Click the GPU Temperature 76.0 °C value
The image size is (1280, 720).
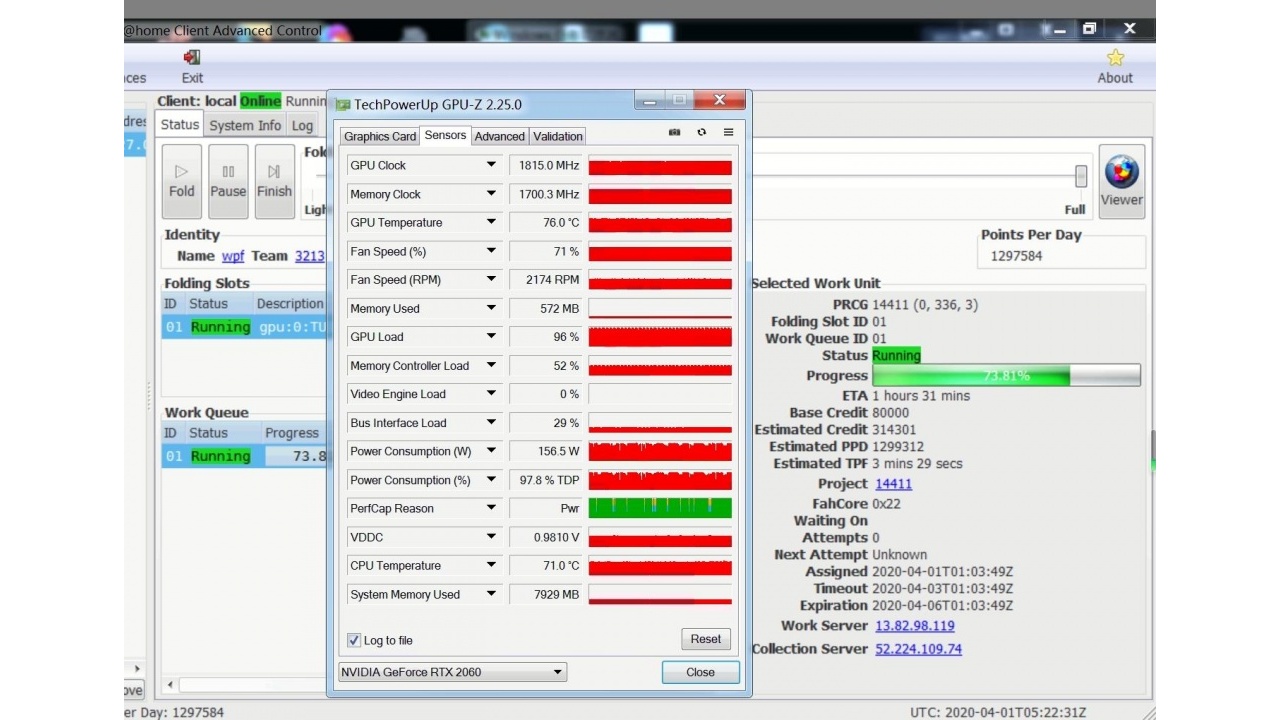pos(544,222)
